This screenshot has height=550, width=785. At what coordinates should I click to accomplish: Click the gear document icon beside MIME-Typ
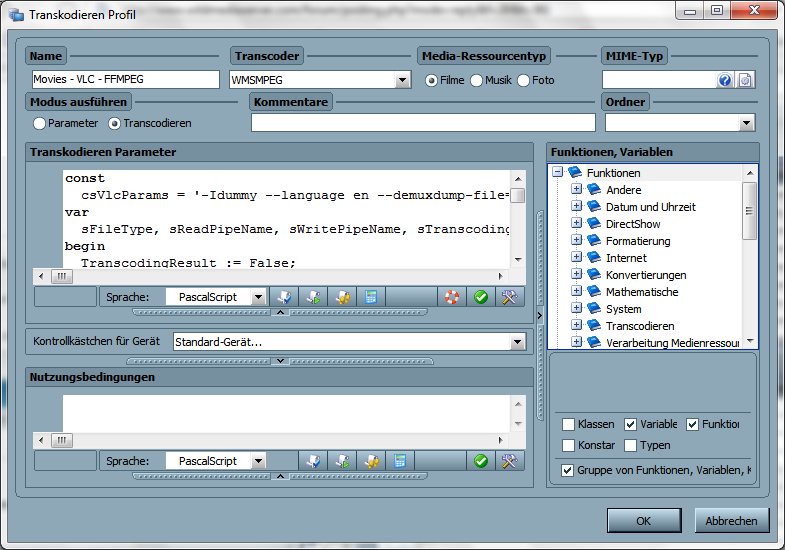pos(745,80)
